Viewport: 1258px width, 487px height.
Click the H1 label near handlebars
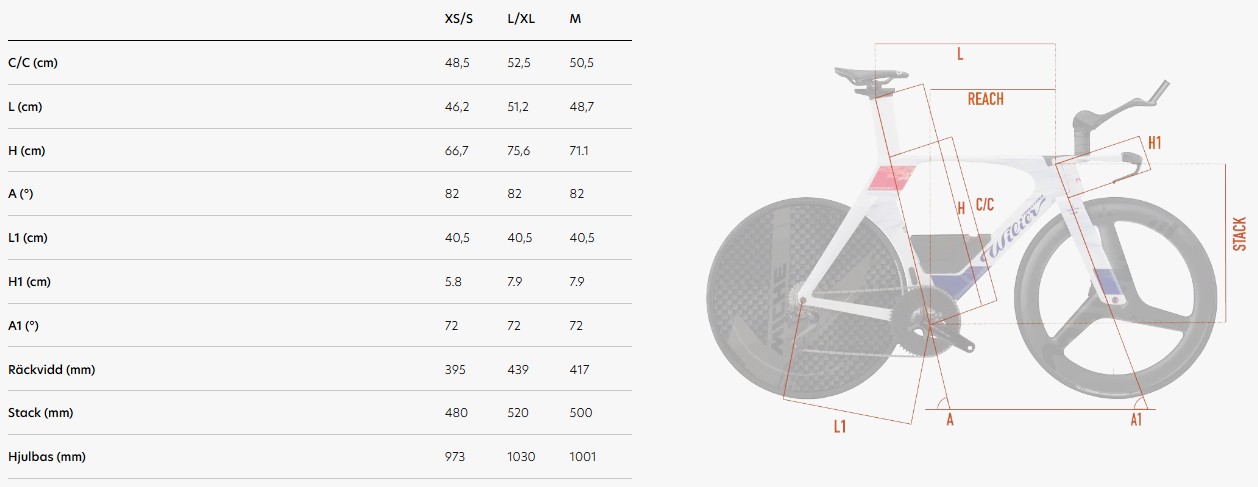click(1154, 143)
